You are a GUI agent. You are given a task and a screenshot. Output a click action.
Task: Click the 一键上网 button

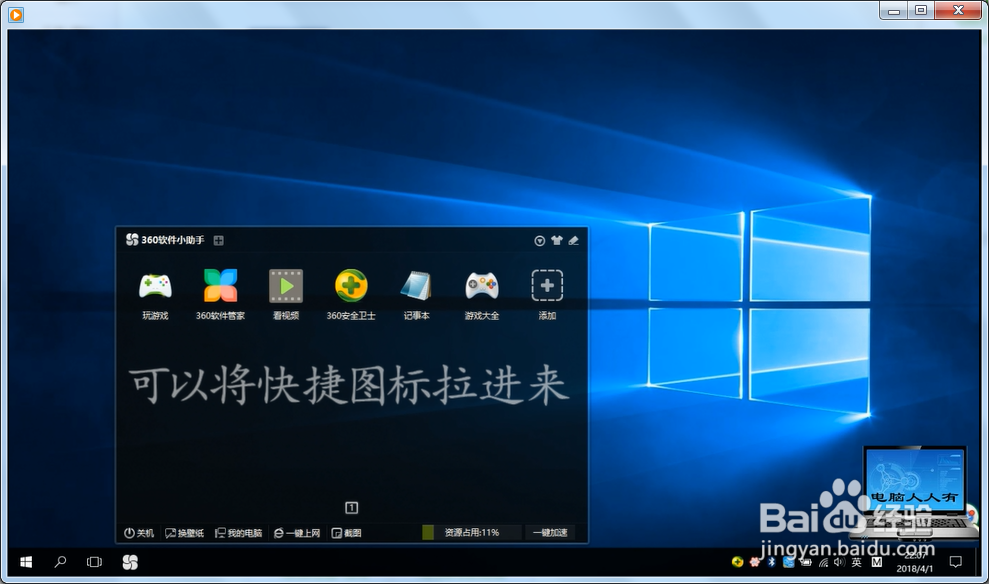tap(296, 533)
